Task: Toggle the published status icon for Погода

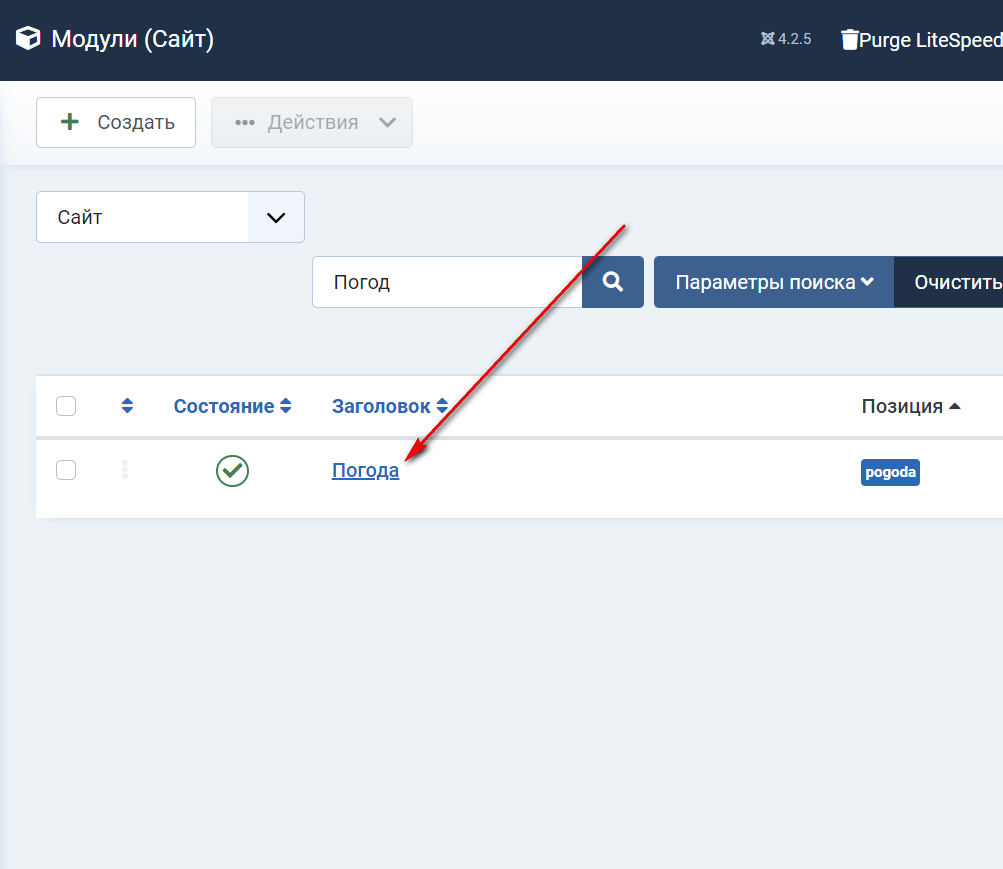Action: [232, 471]
